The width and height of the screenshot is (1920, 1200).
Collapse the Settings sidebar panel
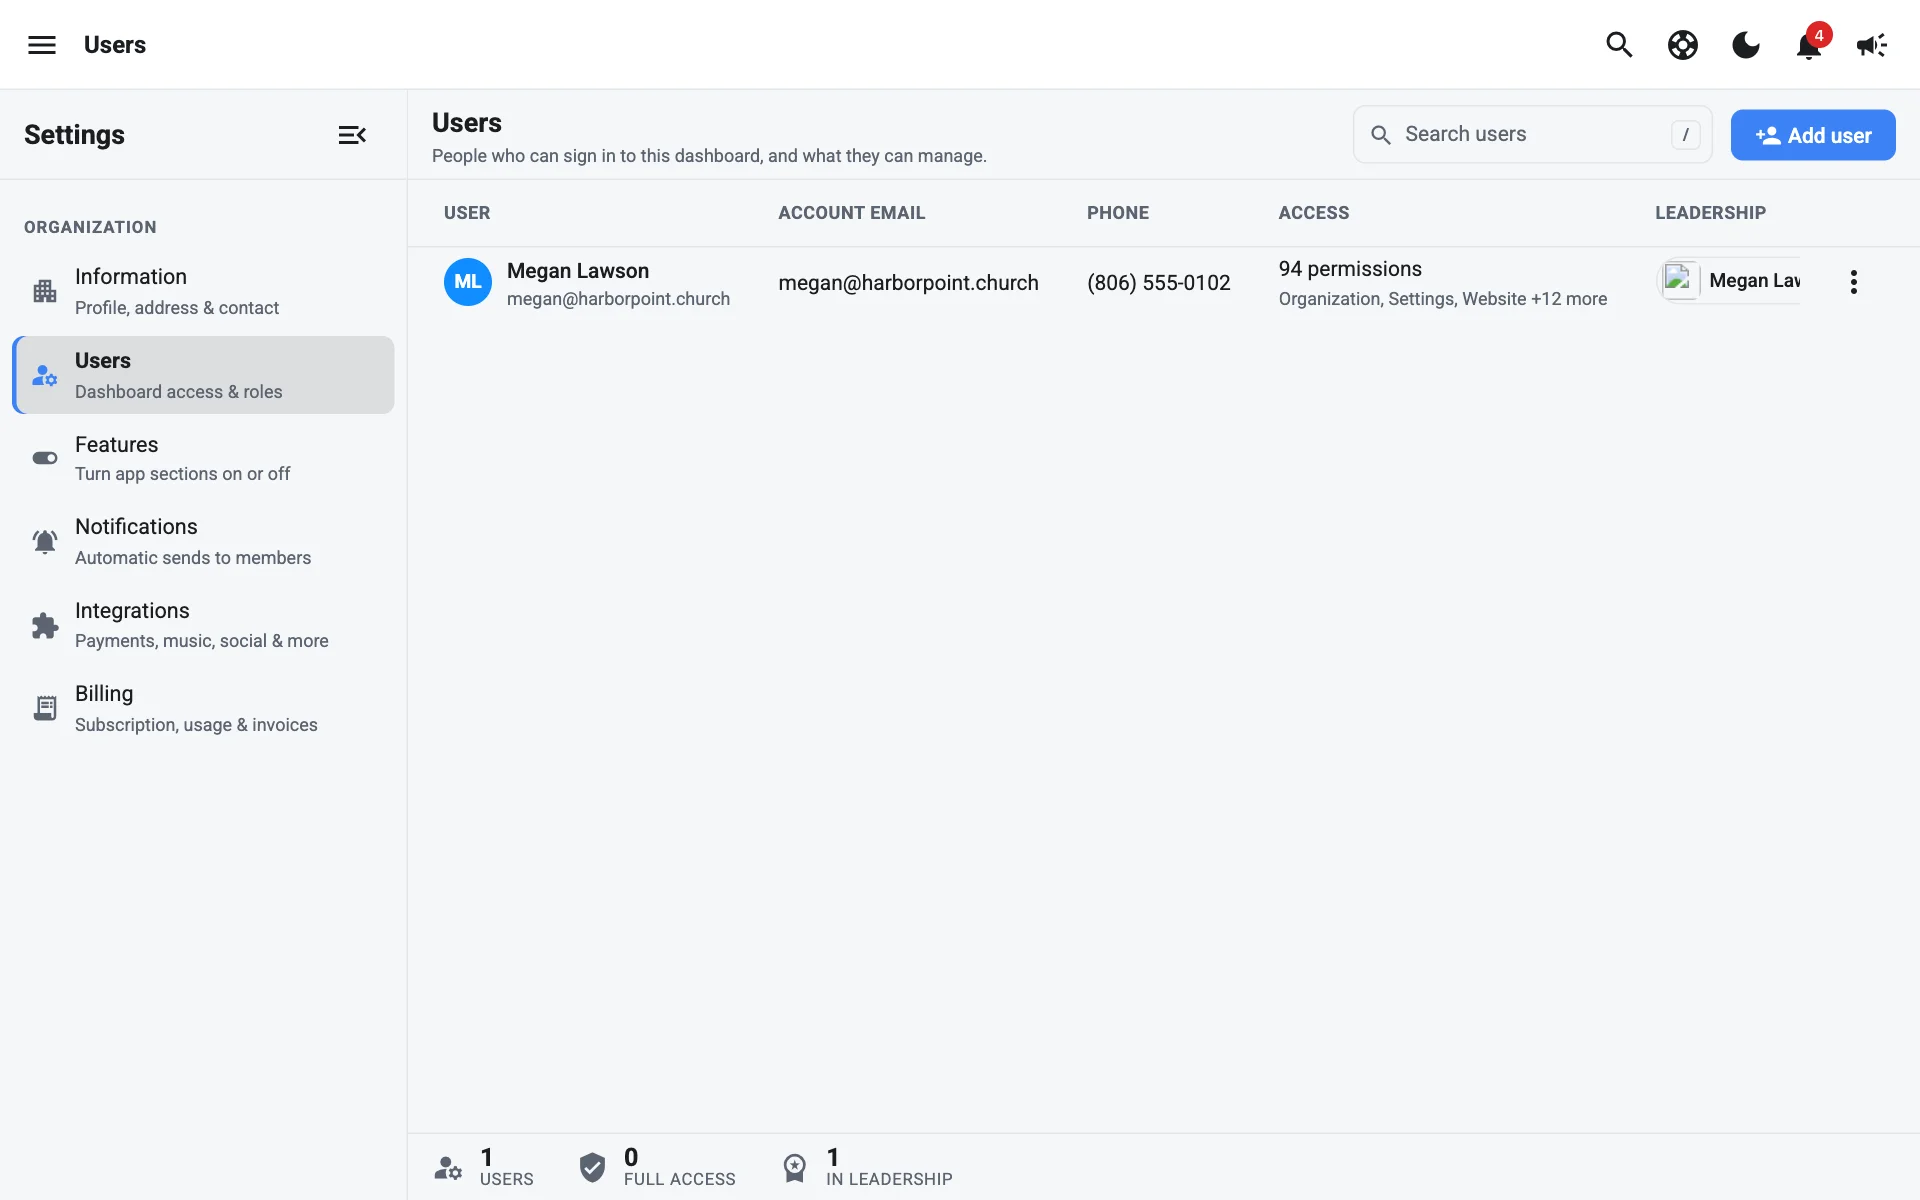pos(352,135)
